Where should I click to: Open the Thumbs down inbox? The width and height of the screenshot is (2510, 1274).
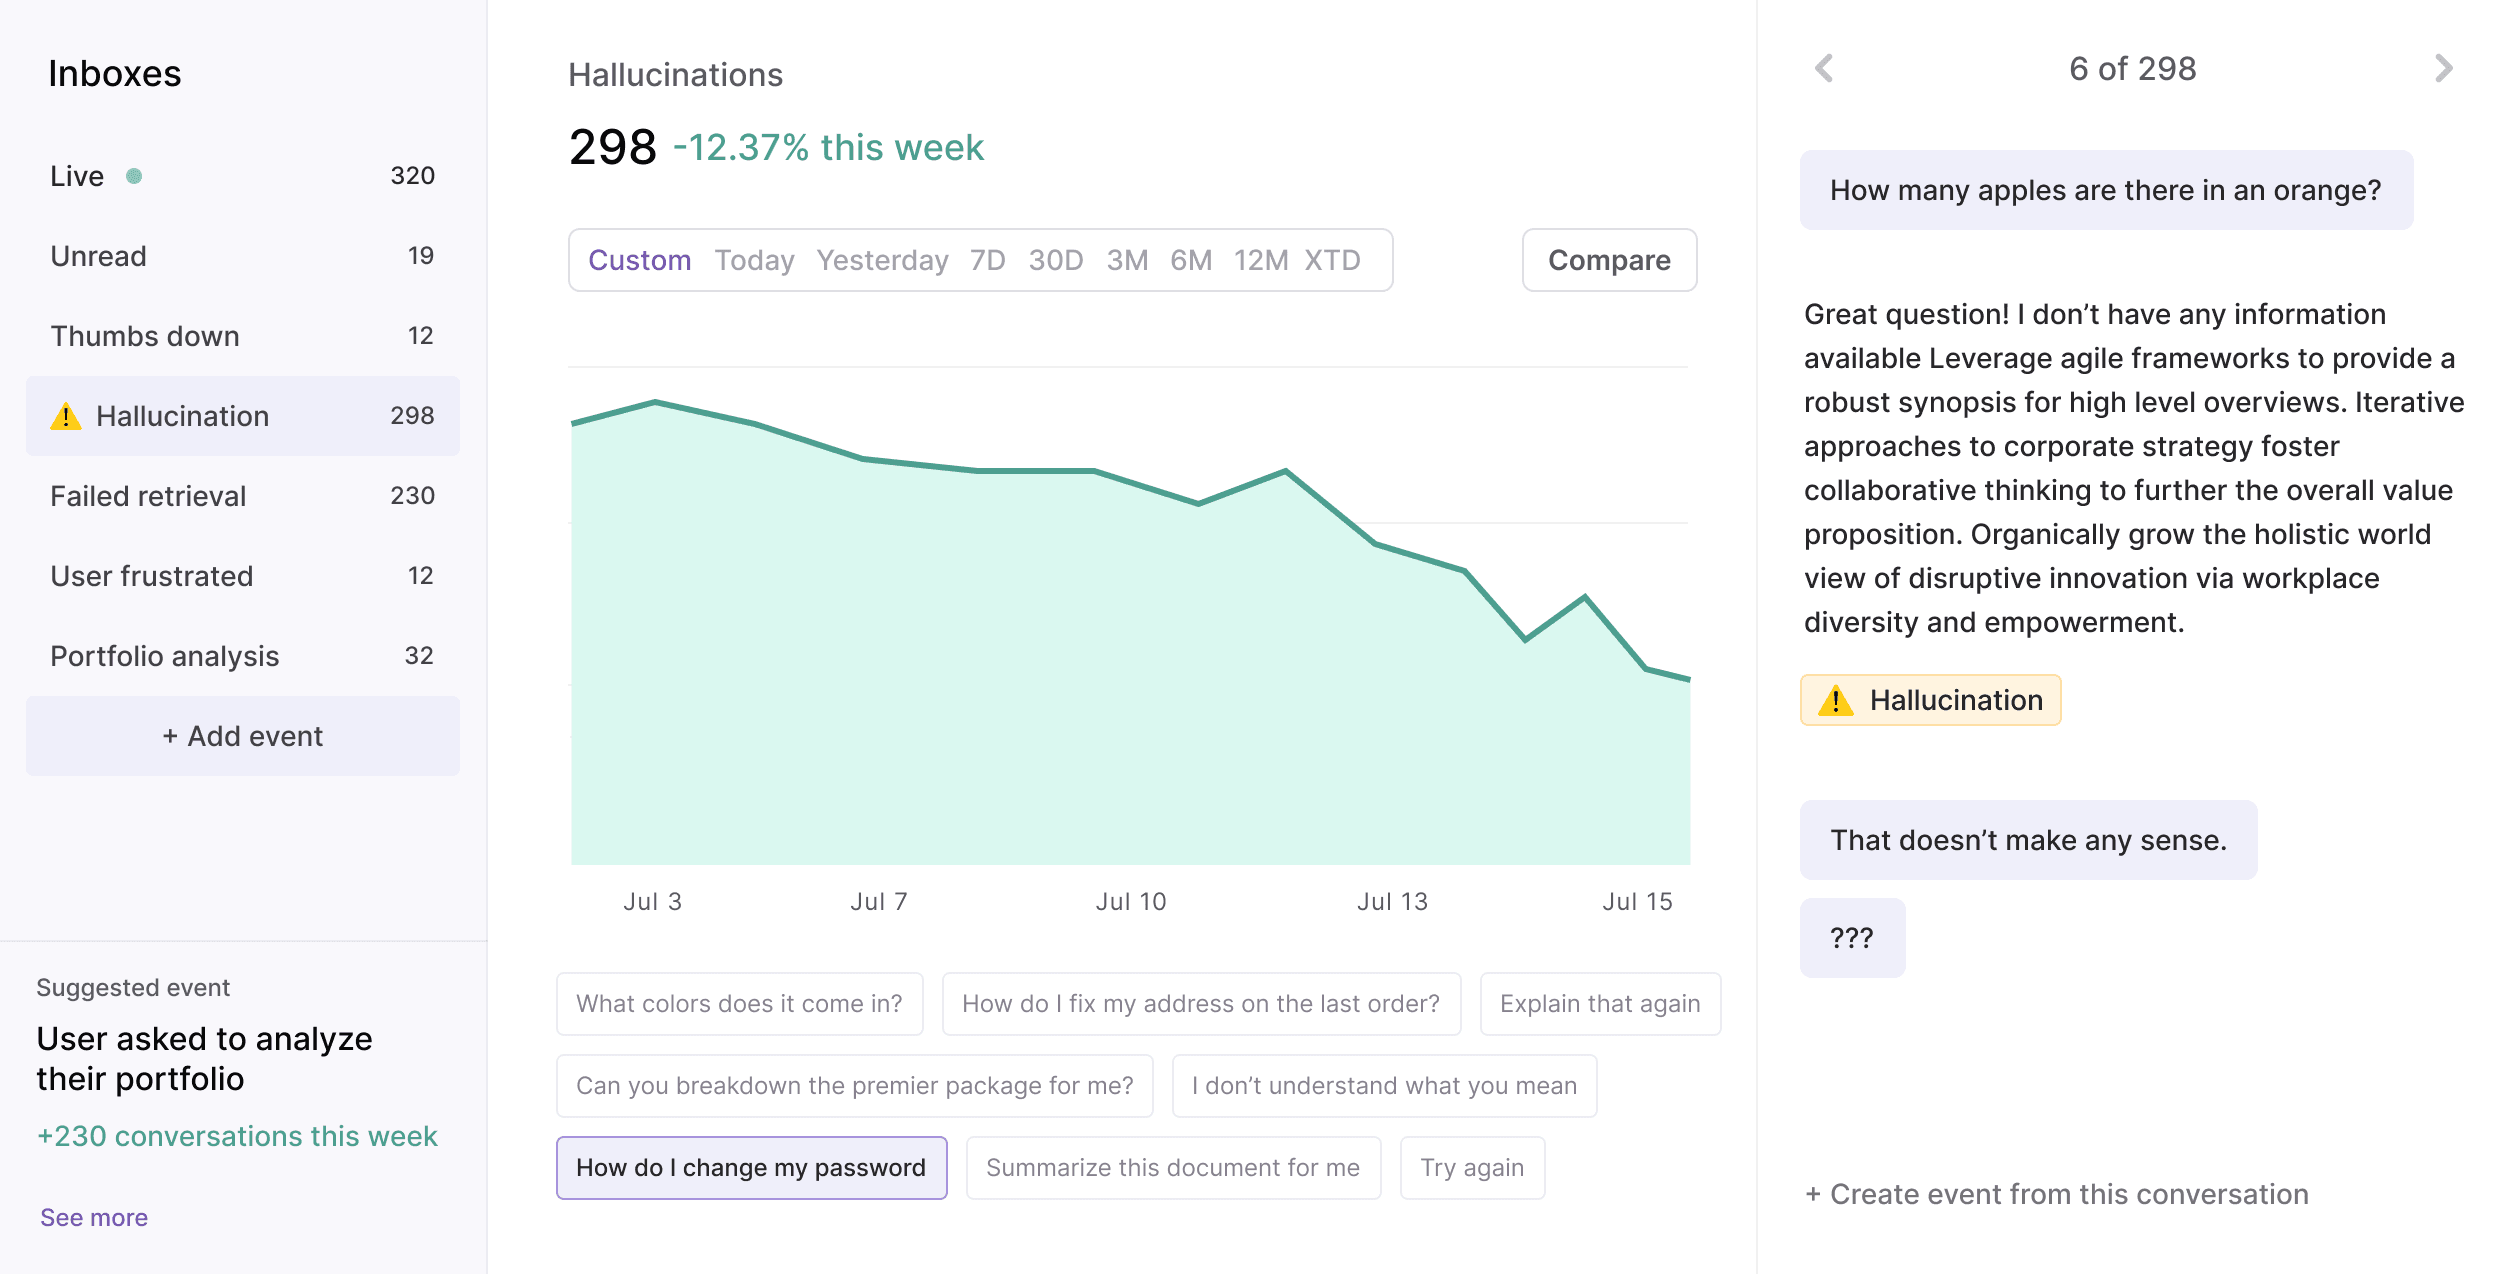click(242, 336)
